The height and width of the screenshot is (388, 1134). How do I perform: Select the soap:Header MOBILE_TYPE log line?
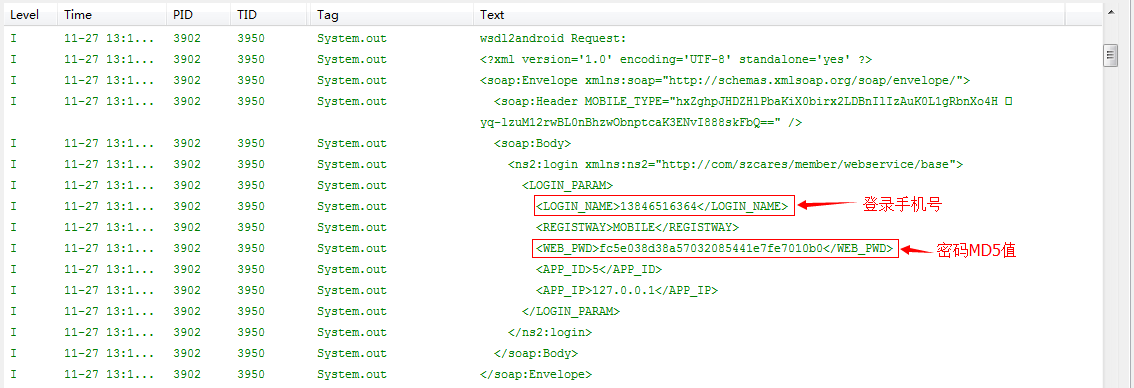tap(752, 101)
